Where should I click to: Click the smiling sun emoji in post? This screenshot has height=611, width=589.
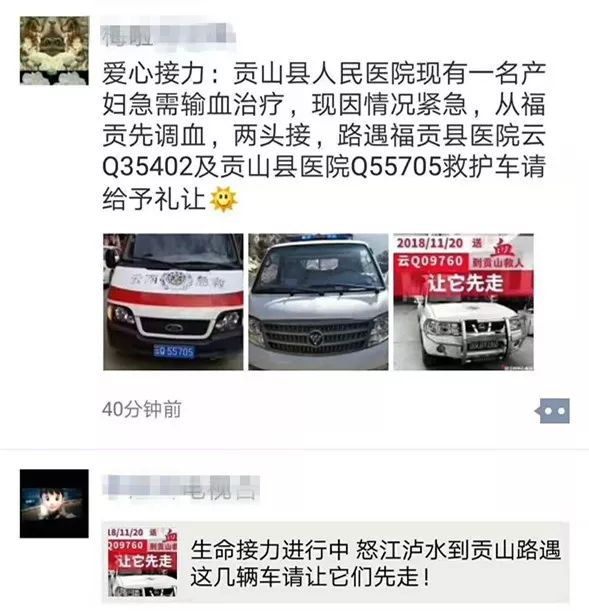point(223,199)
